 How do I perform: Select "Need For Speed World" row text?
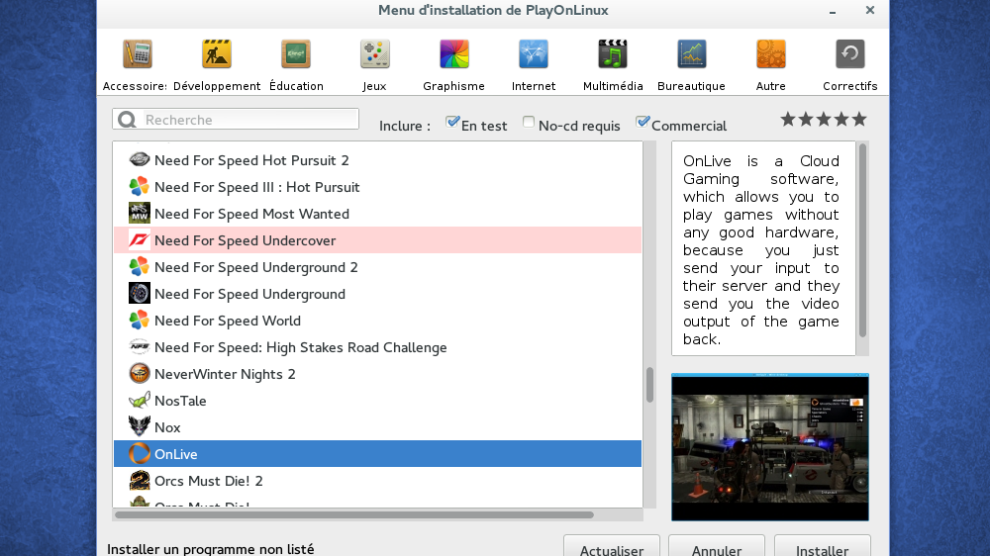pyautogui.click(x=227, y=321)
